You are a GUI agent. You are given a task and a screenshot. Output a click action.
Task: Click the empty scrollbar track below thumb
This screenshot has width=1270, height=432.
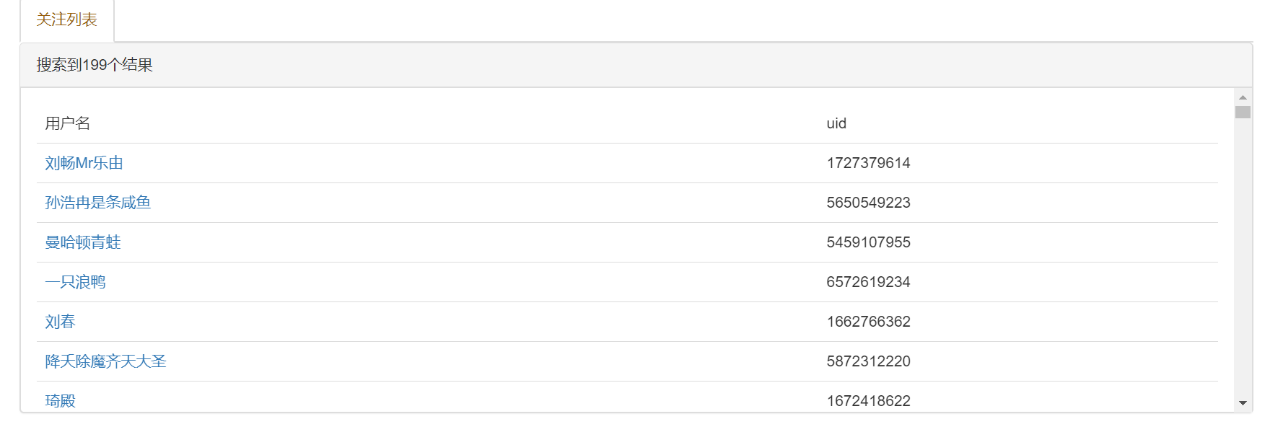pyautogui.click(x=1243, y=260)
